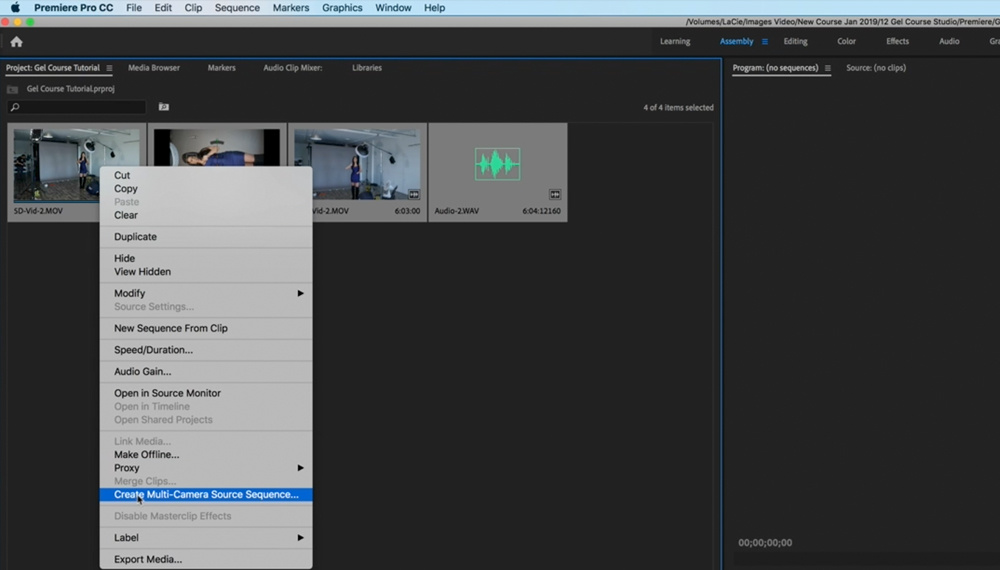The image size is (1000, 570).
Task: Open the Program monitor panel menu icon
Action: (827, 68)
